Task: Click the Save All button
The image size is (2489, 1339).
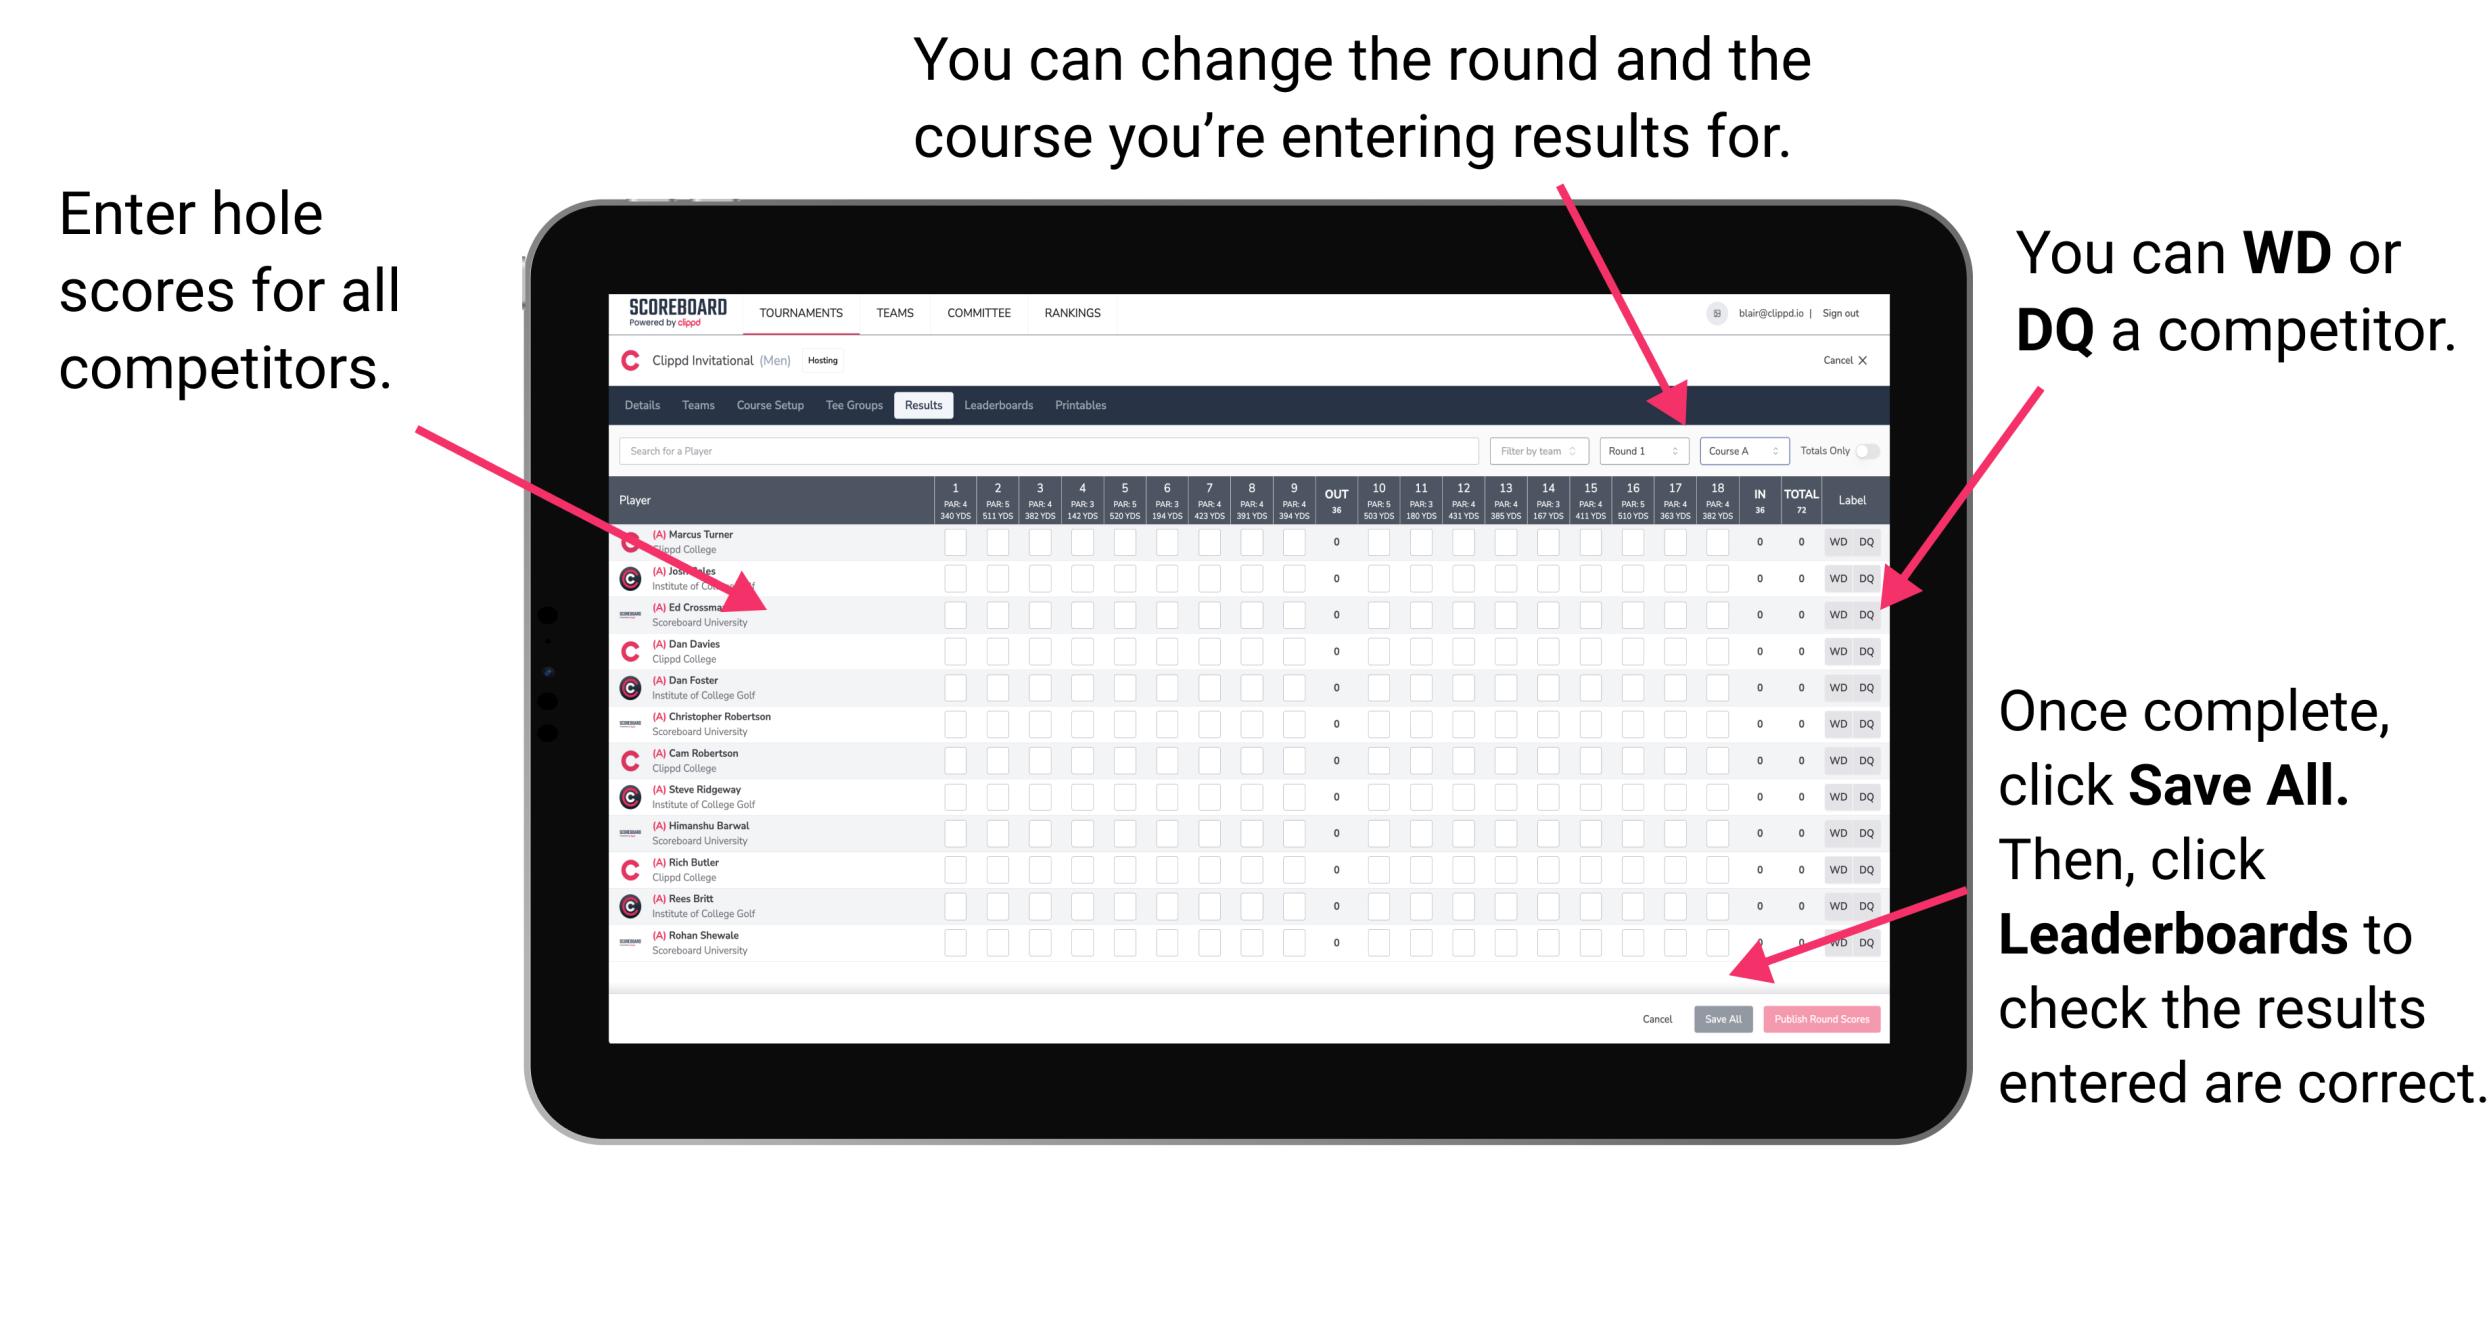Action: click(x=1723, y=1019)
